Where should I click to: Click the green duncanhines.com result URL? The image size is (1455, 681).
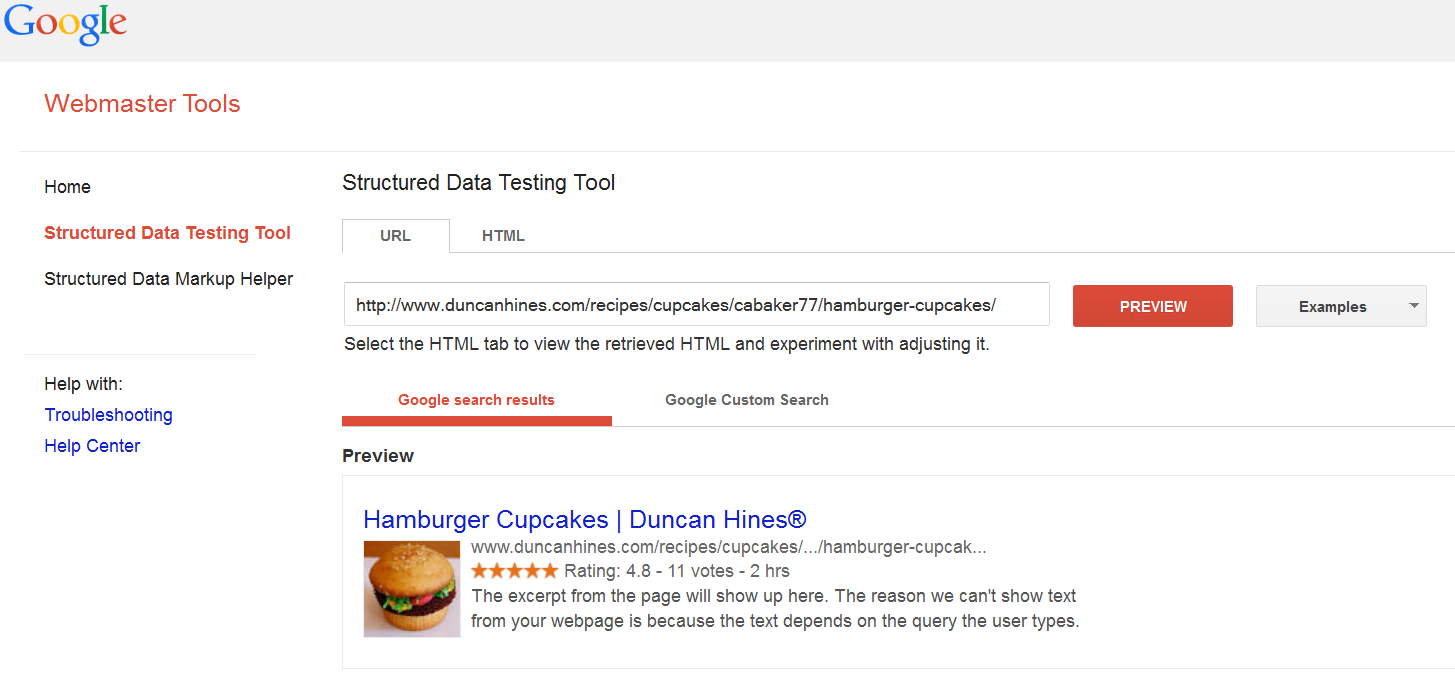tap(728, 547)
